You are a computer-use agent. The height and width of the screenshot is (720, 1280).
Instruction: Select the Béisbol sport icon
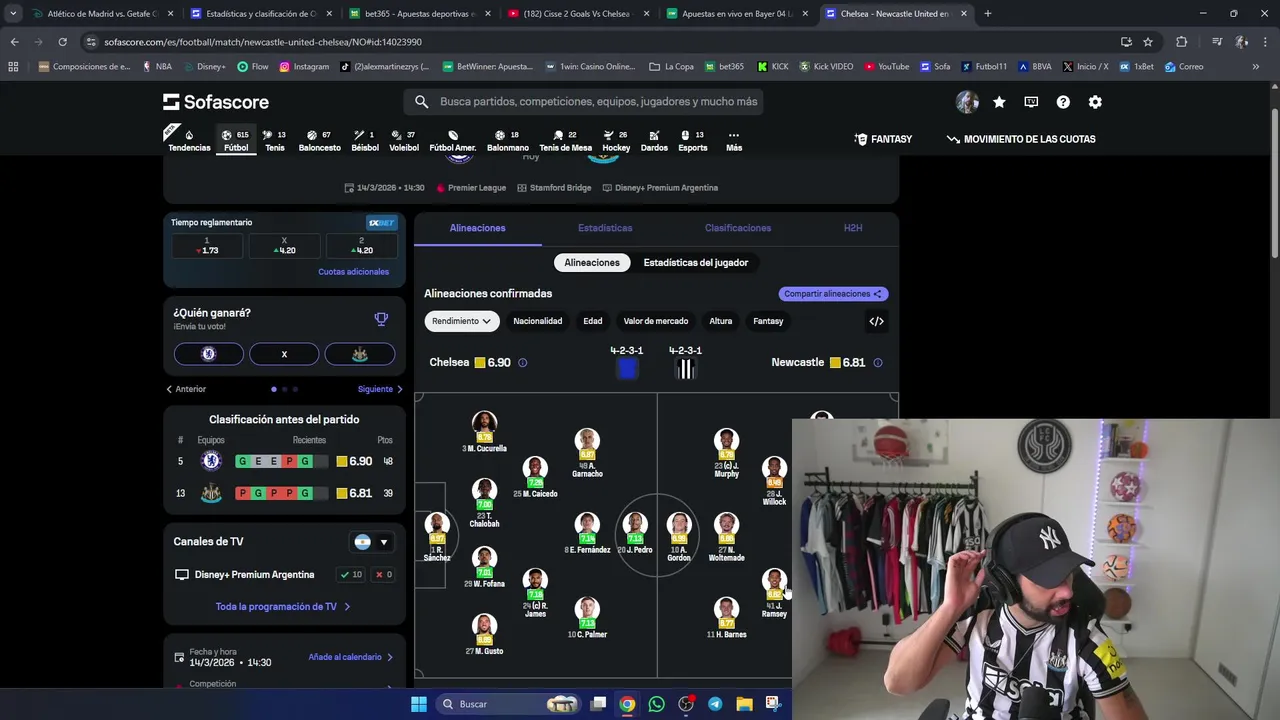tap(365, 141)
